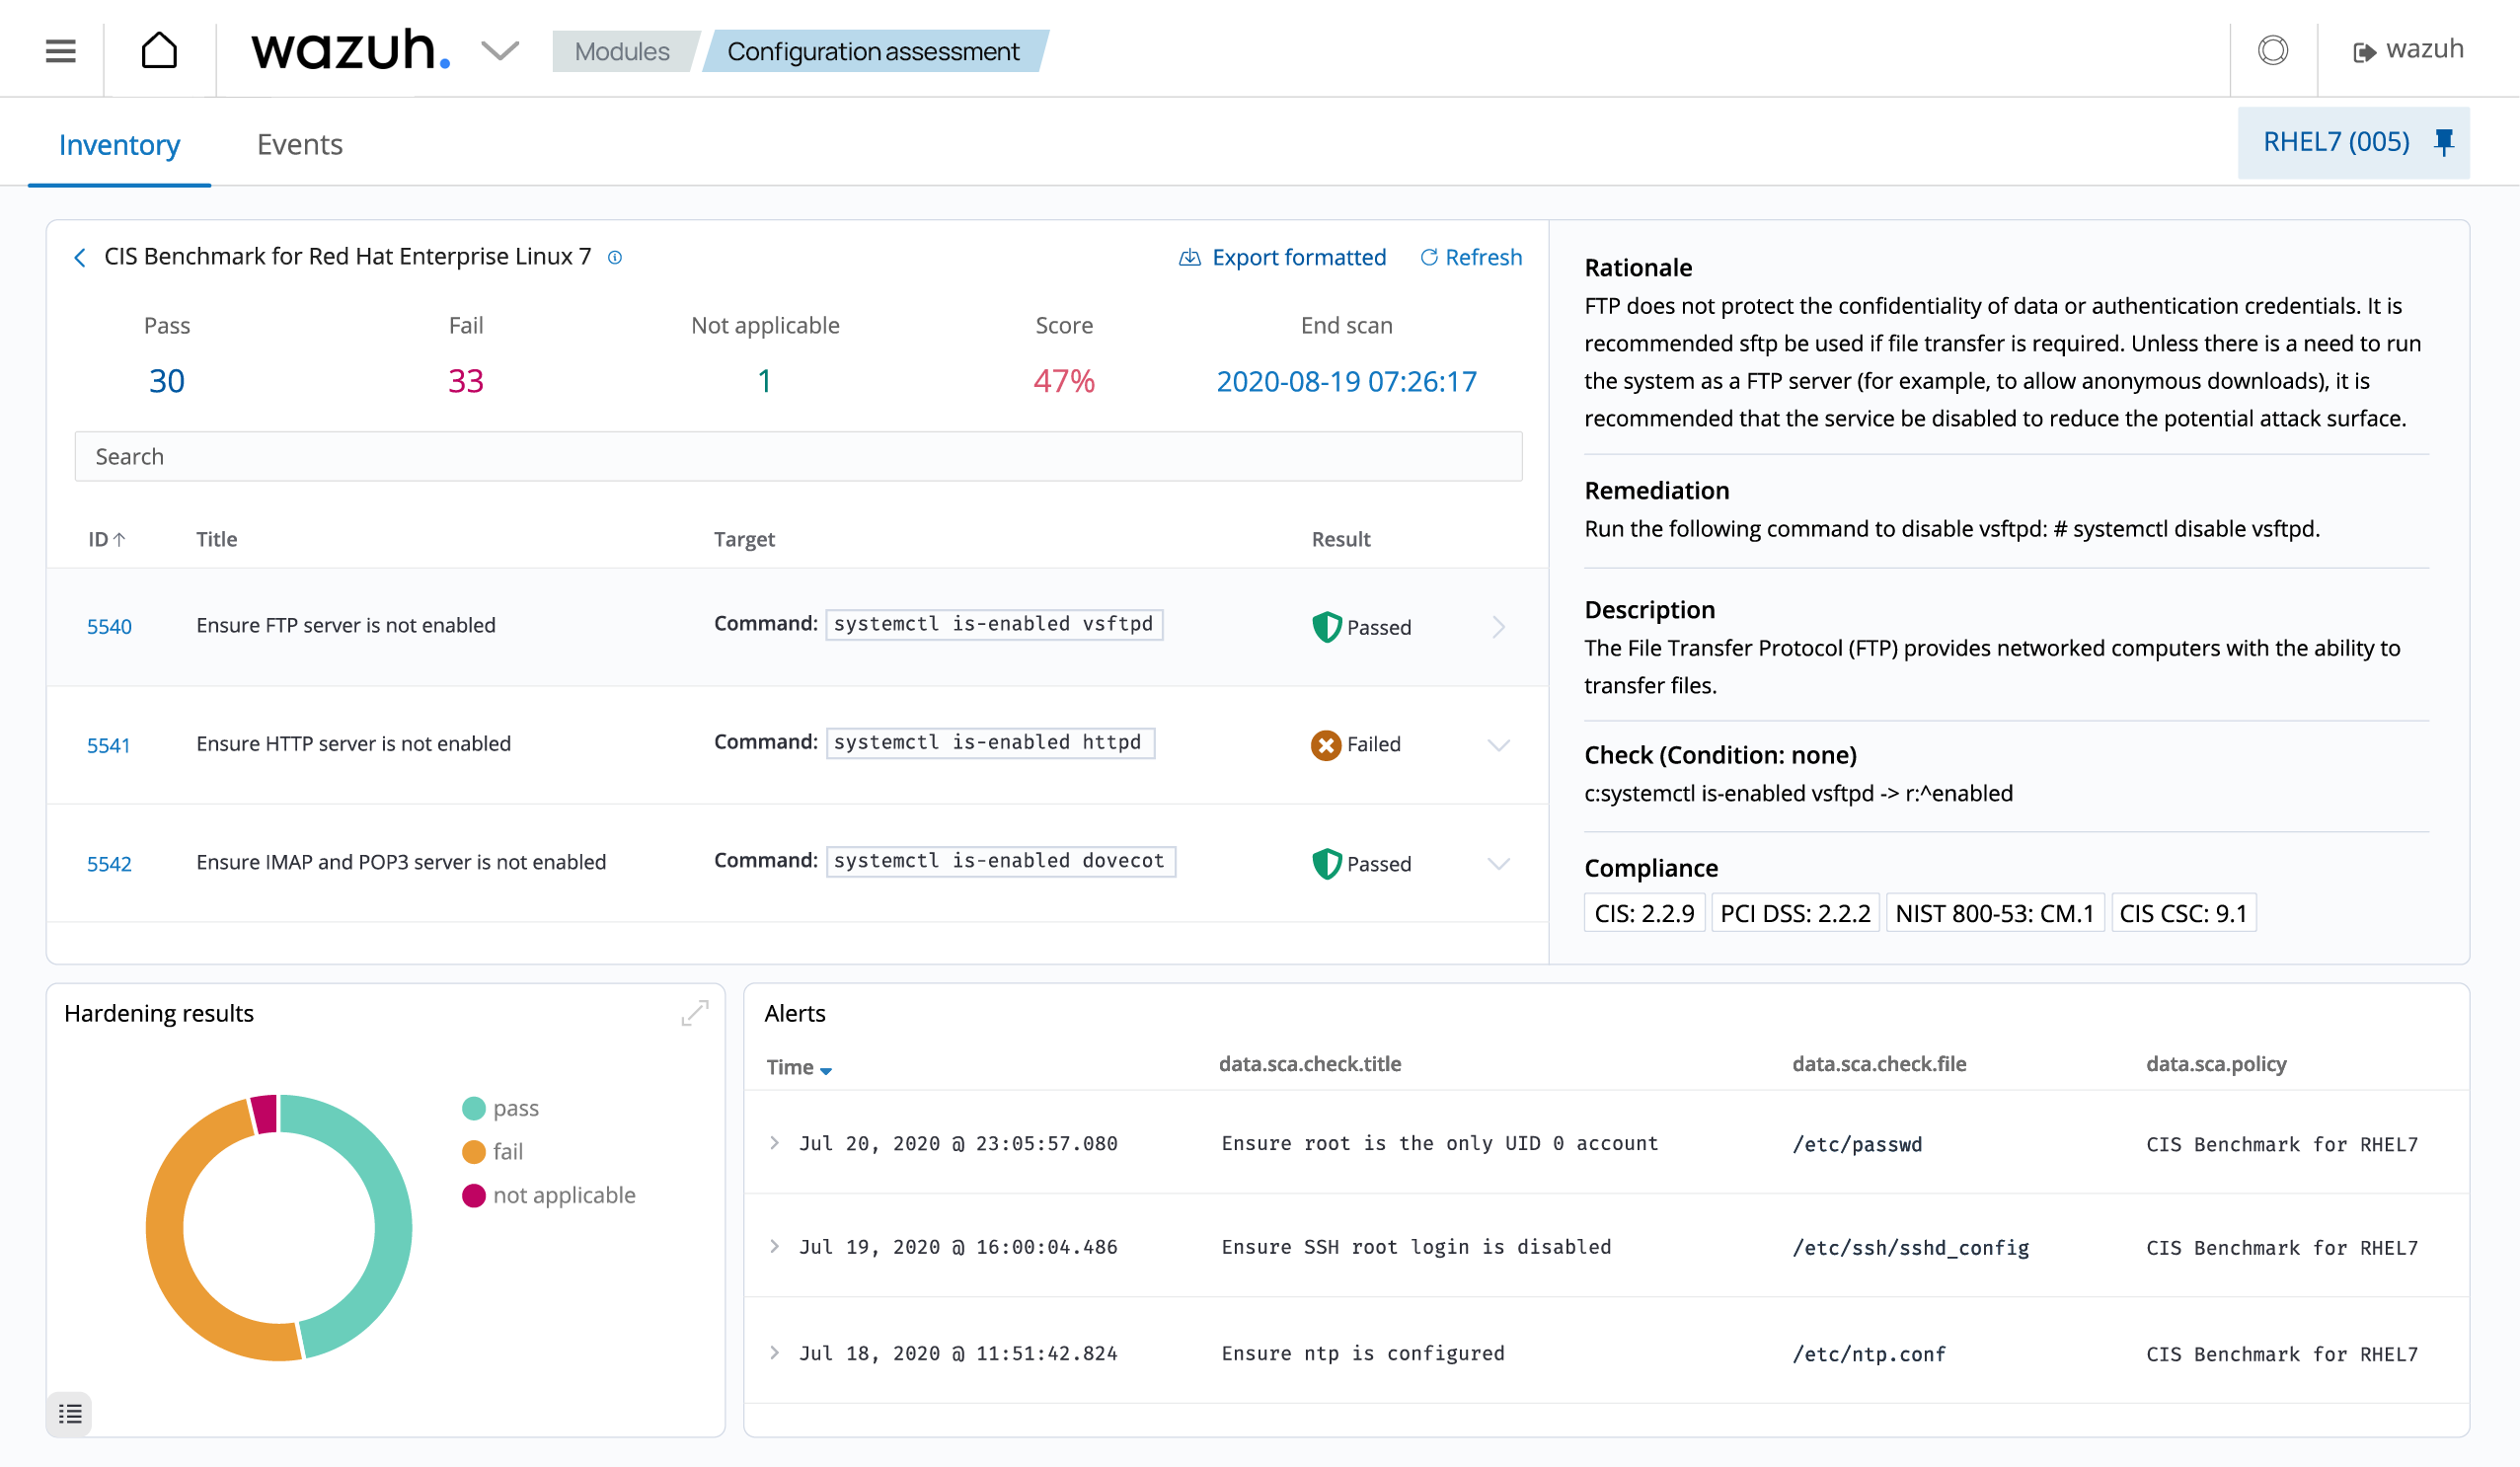The width and height of the screenshot is (2520, 1467).
Task: Expand the Wazuh menu chevron dropdown
Action: (500, 50)
